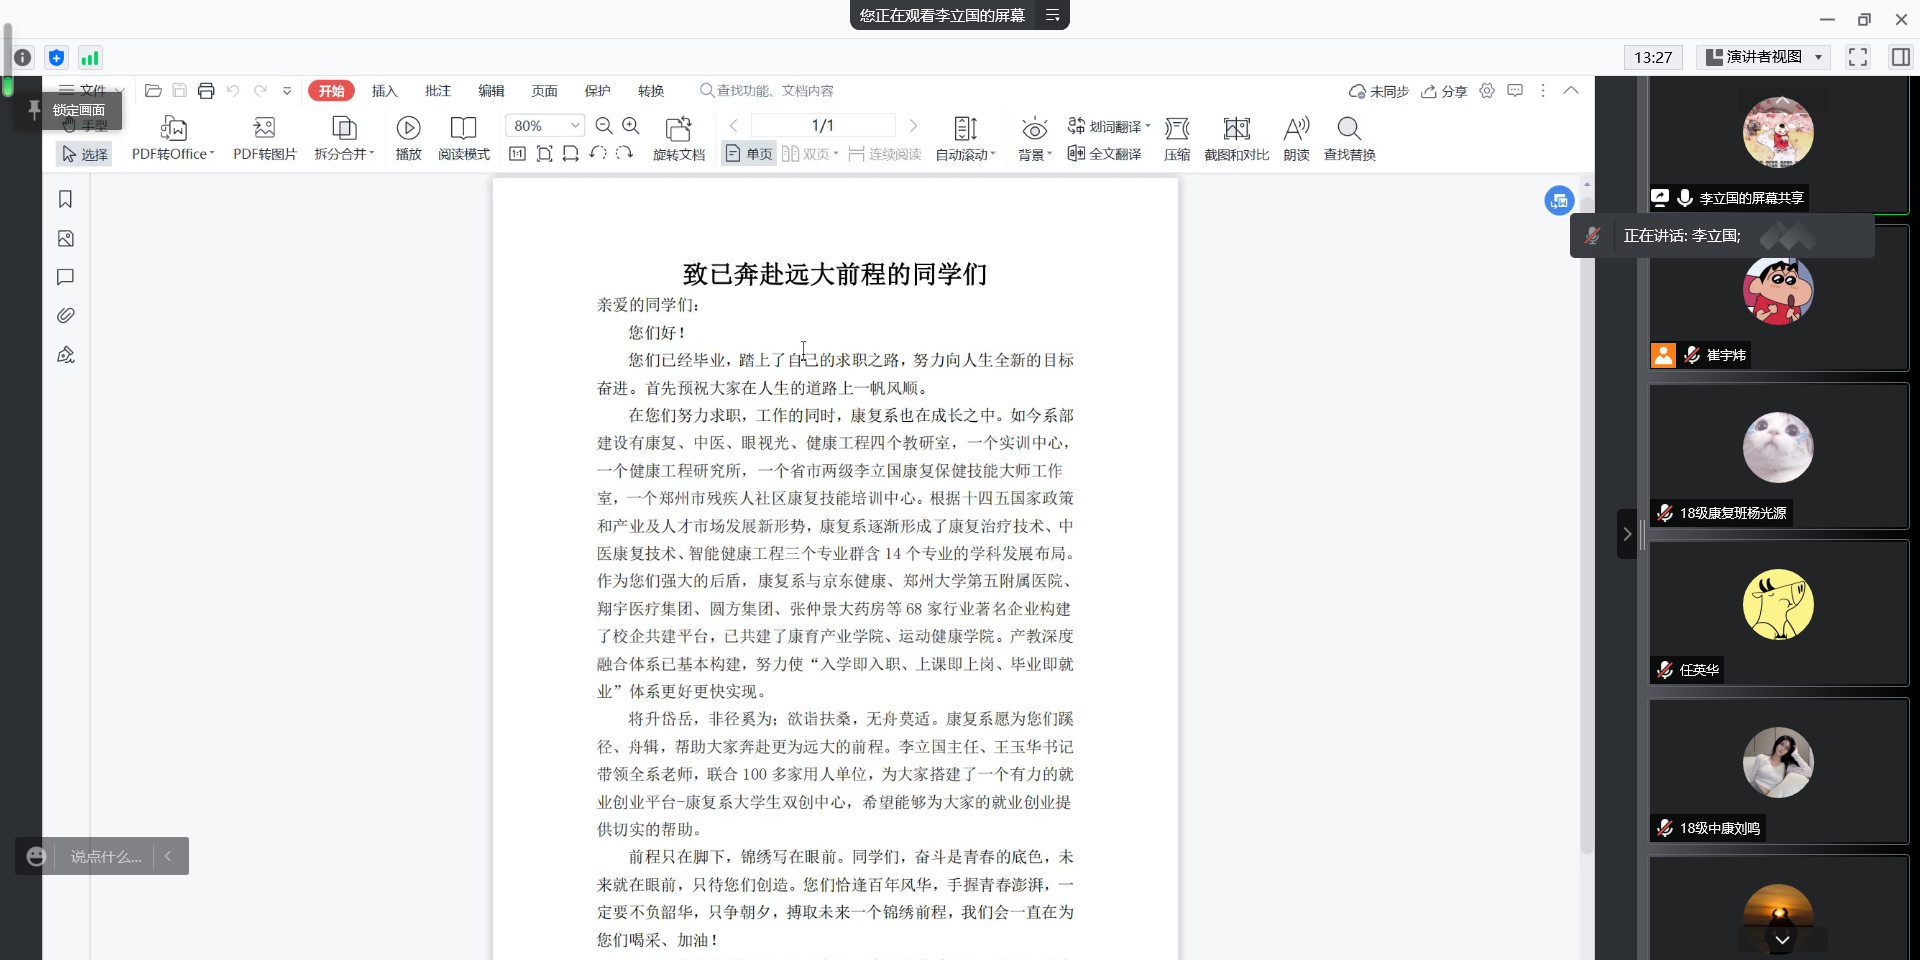Screen dimensions: 1920x960
Task: Click the page number 1/1 field
Action: tap(823, 125)
